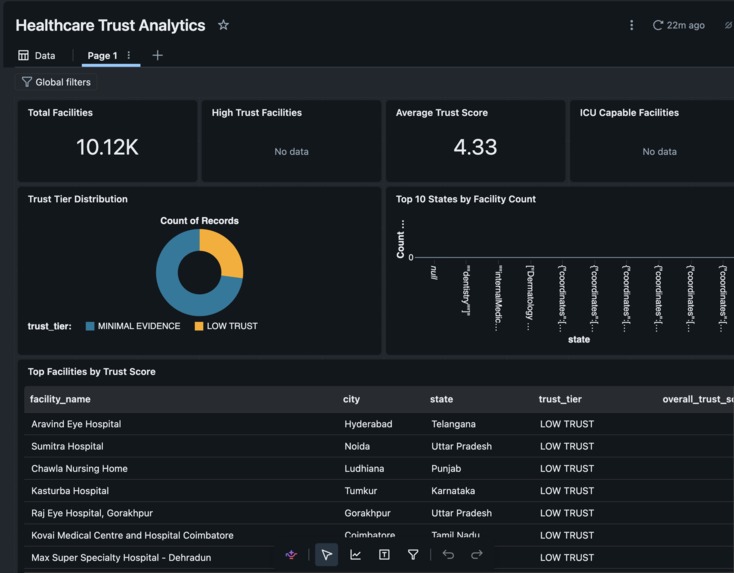
Task: Click the Ludhiana city cell
Action: click(x=364, y=468)
